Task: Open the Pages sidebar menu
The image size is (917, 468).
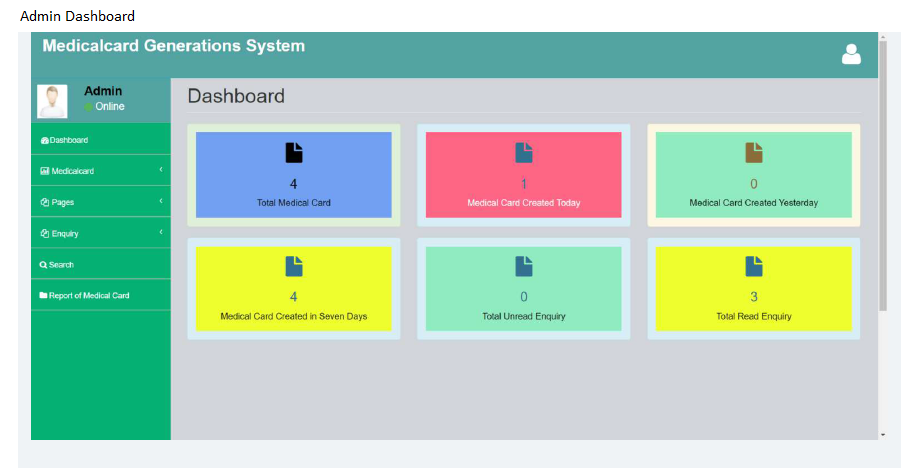Action: tap(101, 201)
